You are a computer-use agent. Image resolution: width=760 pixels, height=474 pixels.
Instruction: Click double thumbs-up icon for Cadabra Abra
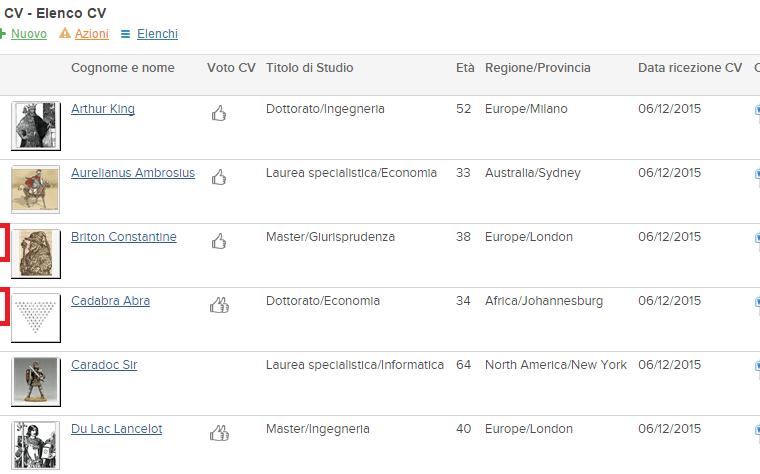coord(219,305)
